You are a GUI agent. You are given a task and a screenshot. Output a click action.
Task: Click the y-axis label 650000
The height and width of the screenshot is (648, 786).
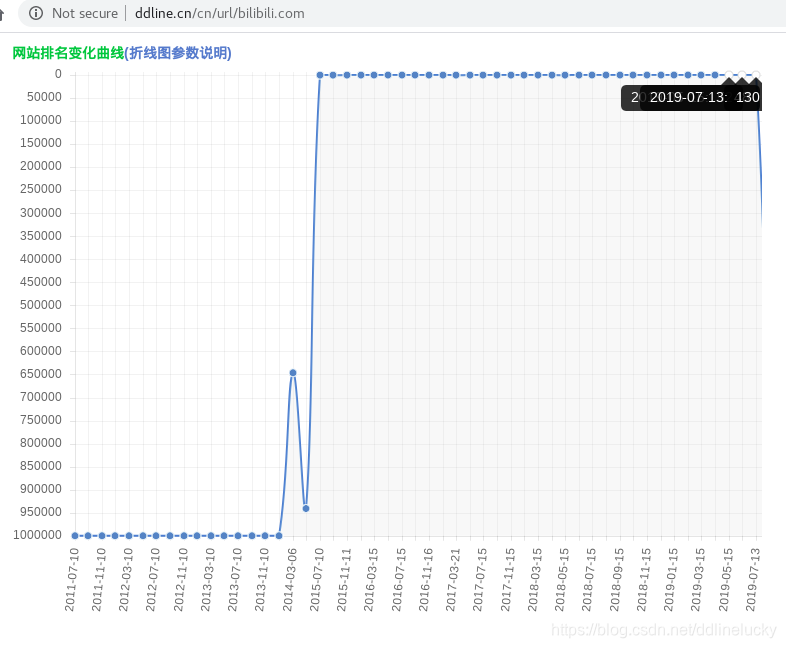click(41, 374)
